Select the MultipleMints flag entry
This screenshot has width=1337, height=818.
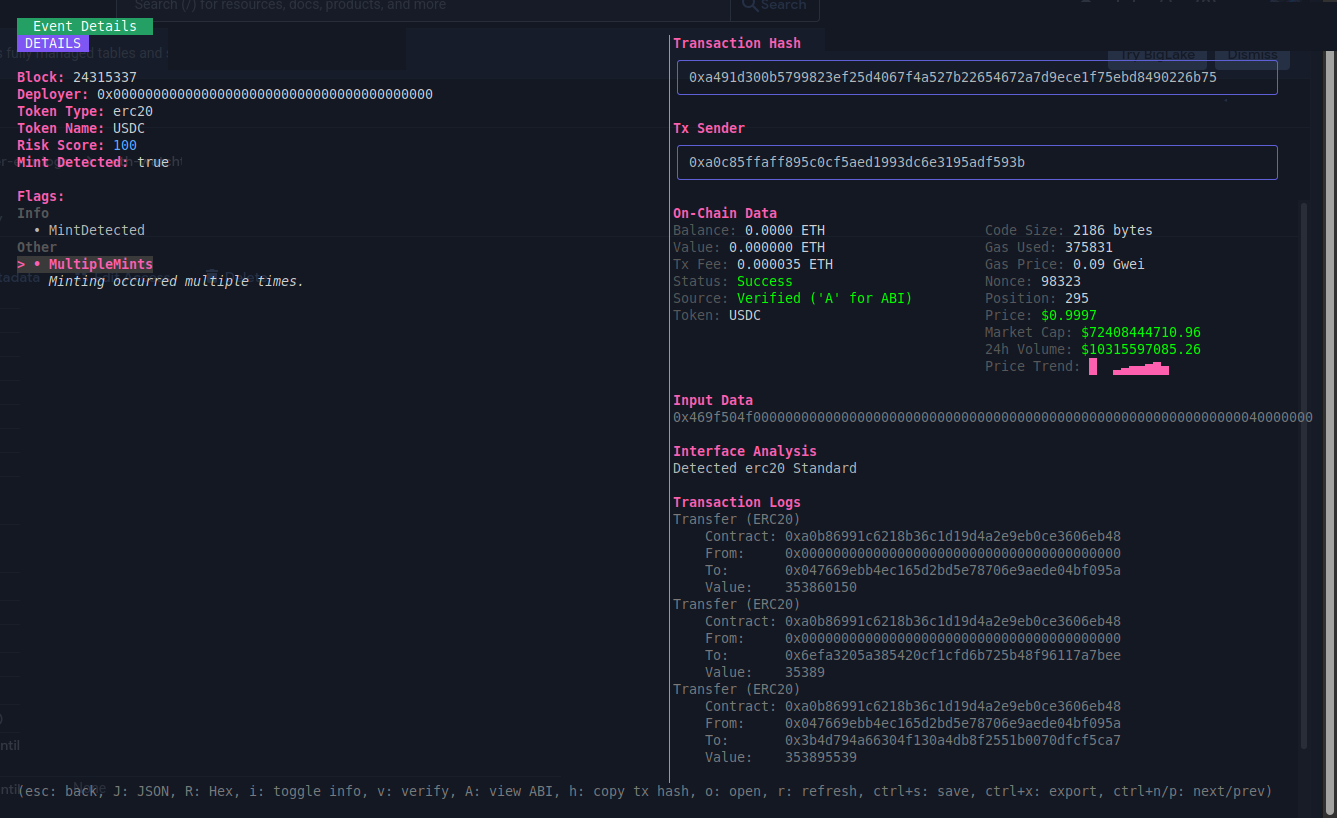tap(101, 264)
